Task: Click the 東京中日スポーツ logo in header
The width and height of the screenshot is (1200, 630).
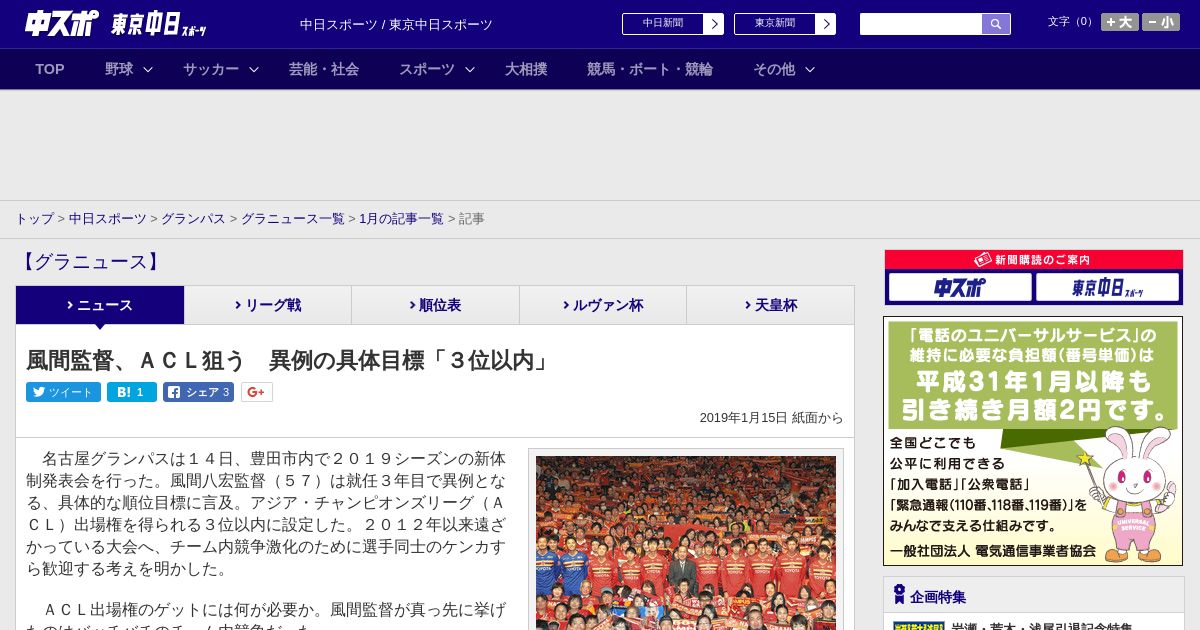Action: tap(159, 25)
